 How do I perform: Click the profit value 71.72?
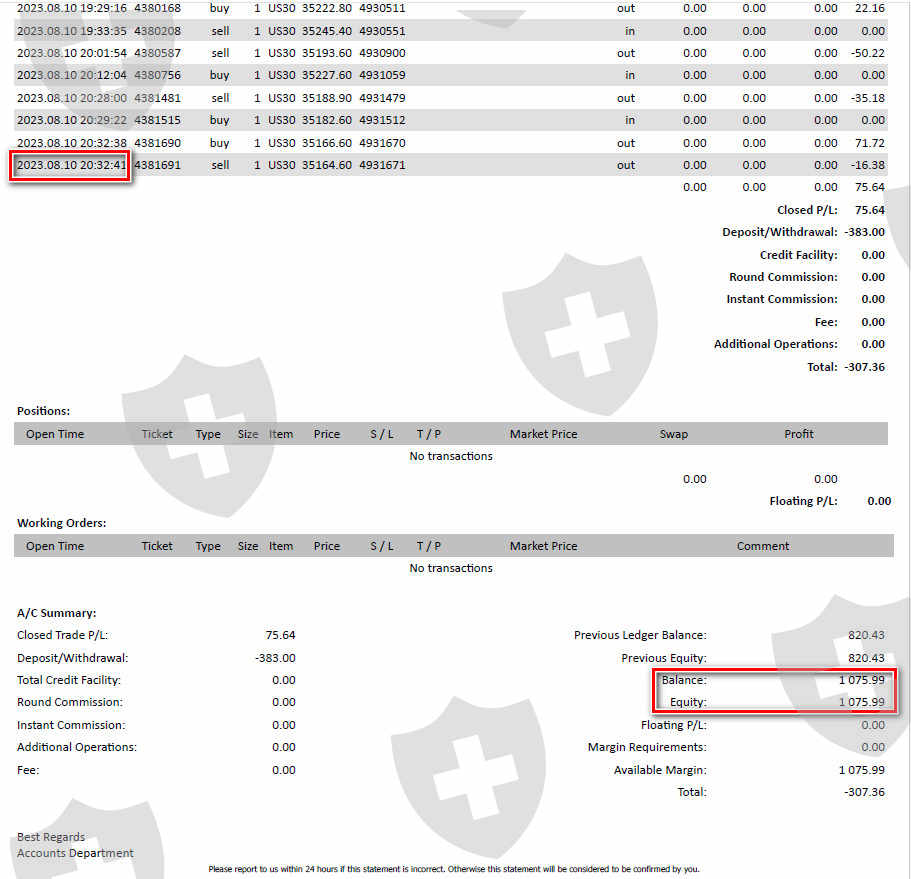[870, 143]
